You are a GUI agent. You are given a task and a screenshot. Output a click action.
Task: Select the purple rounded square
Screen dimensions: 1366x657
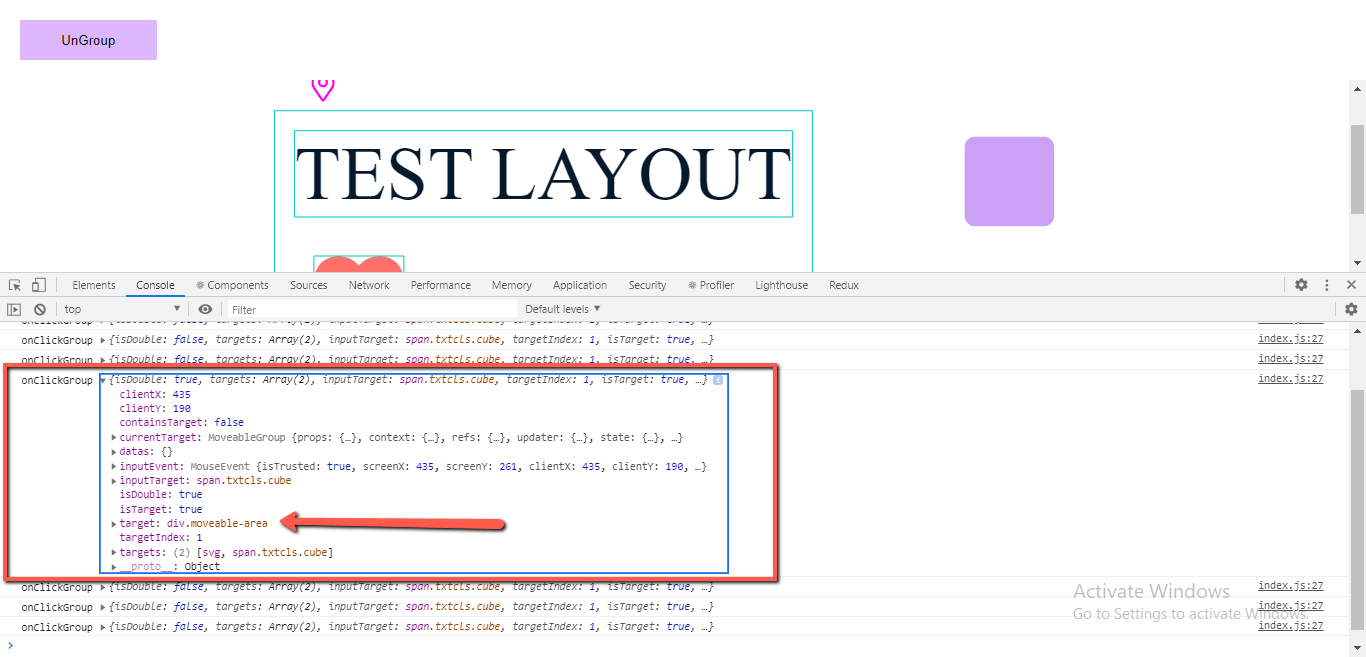tap(1009, 181)
